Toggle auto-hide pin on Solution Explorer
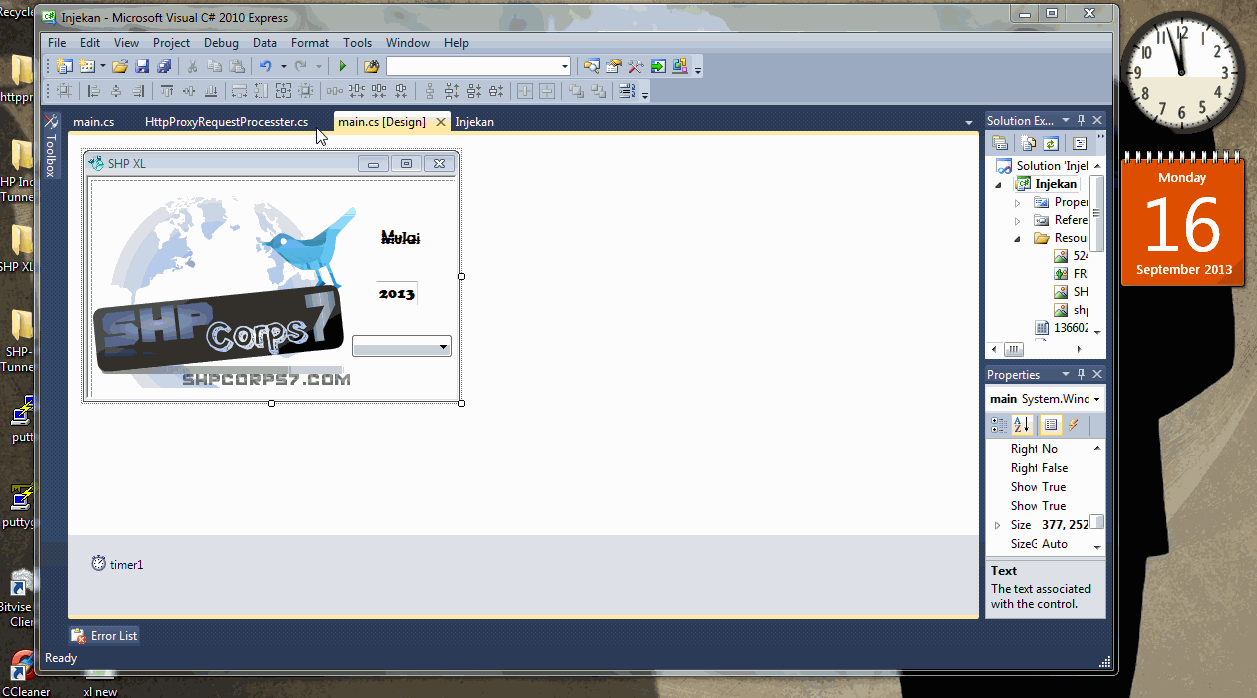 click(x=1081, y=121)
